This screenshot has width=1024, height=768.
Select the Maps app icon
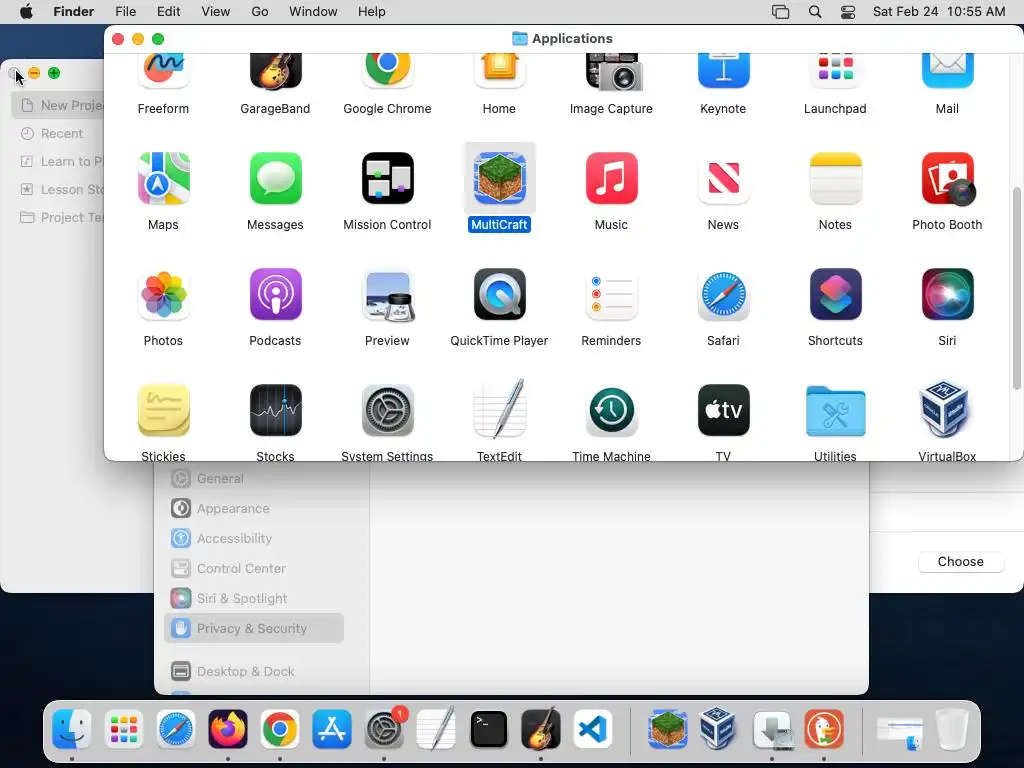(163, 178)
